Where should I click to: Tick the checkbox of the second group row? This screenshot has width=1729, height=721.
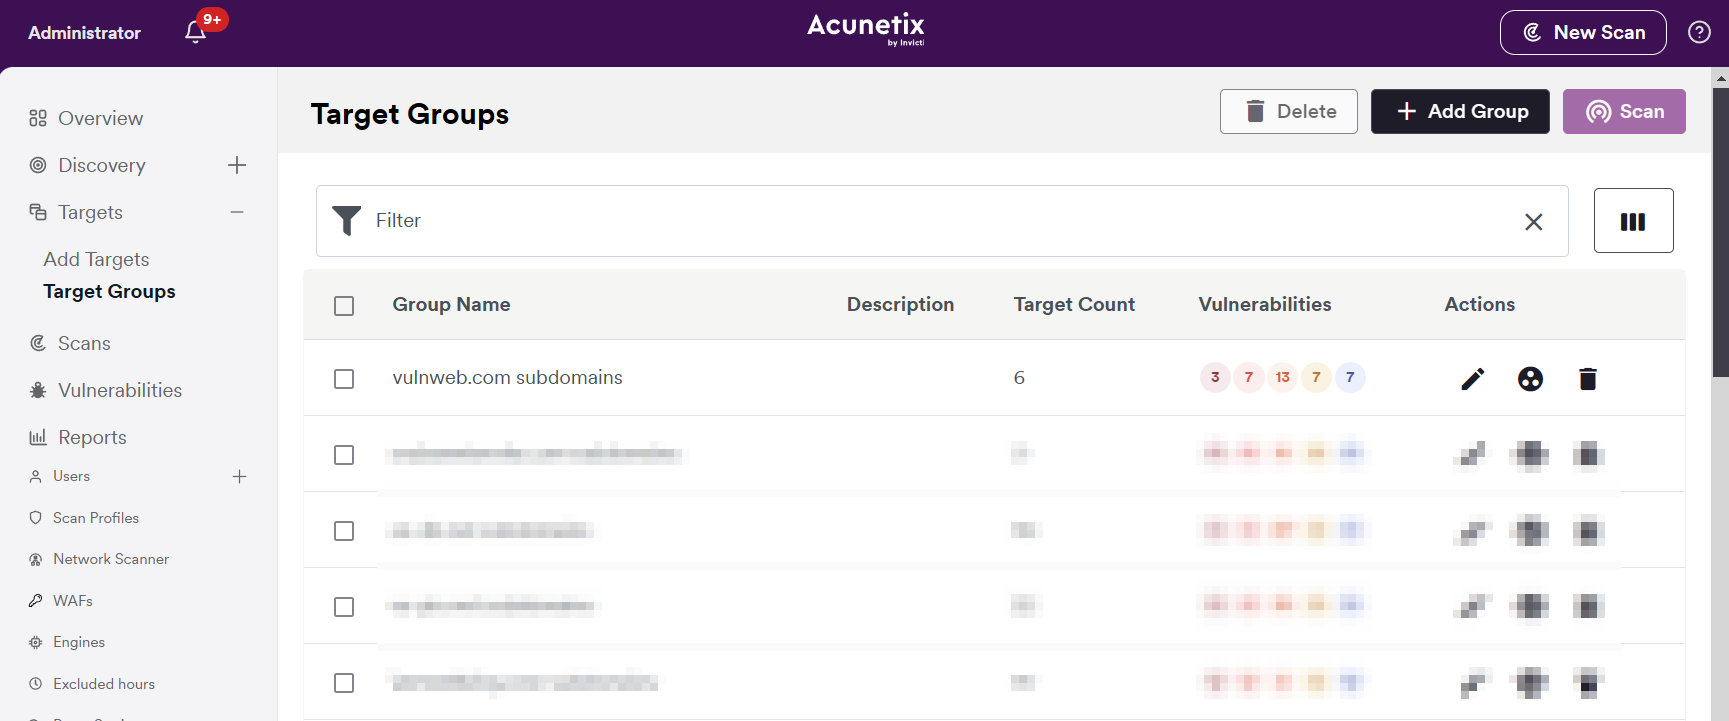point(344,455)
